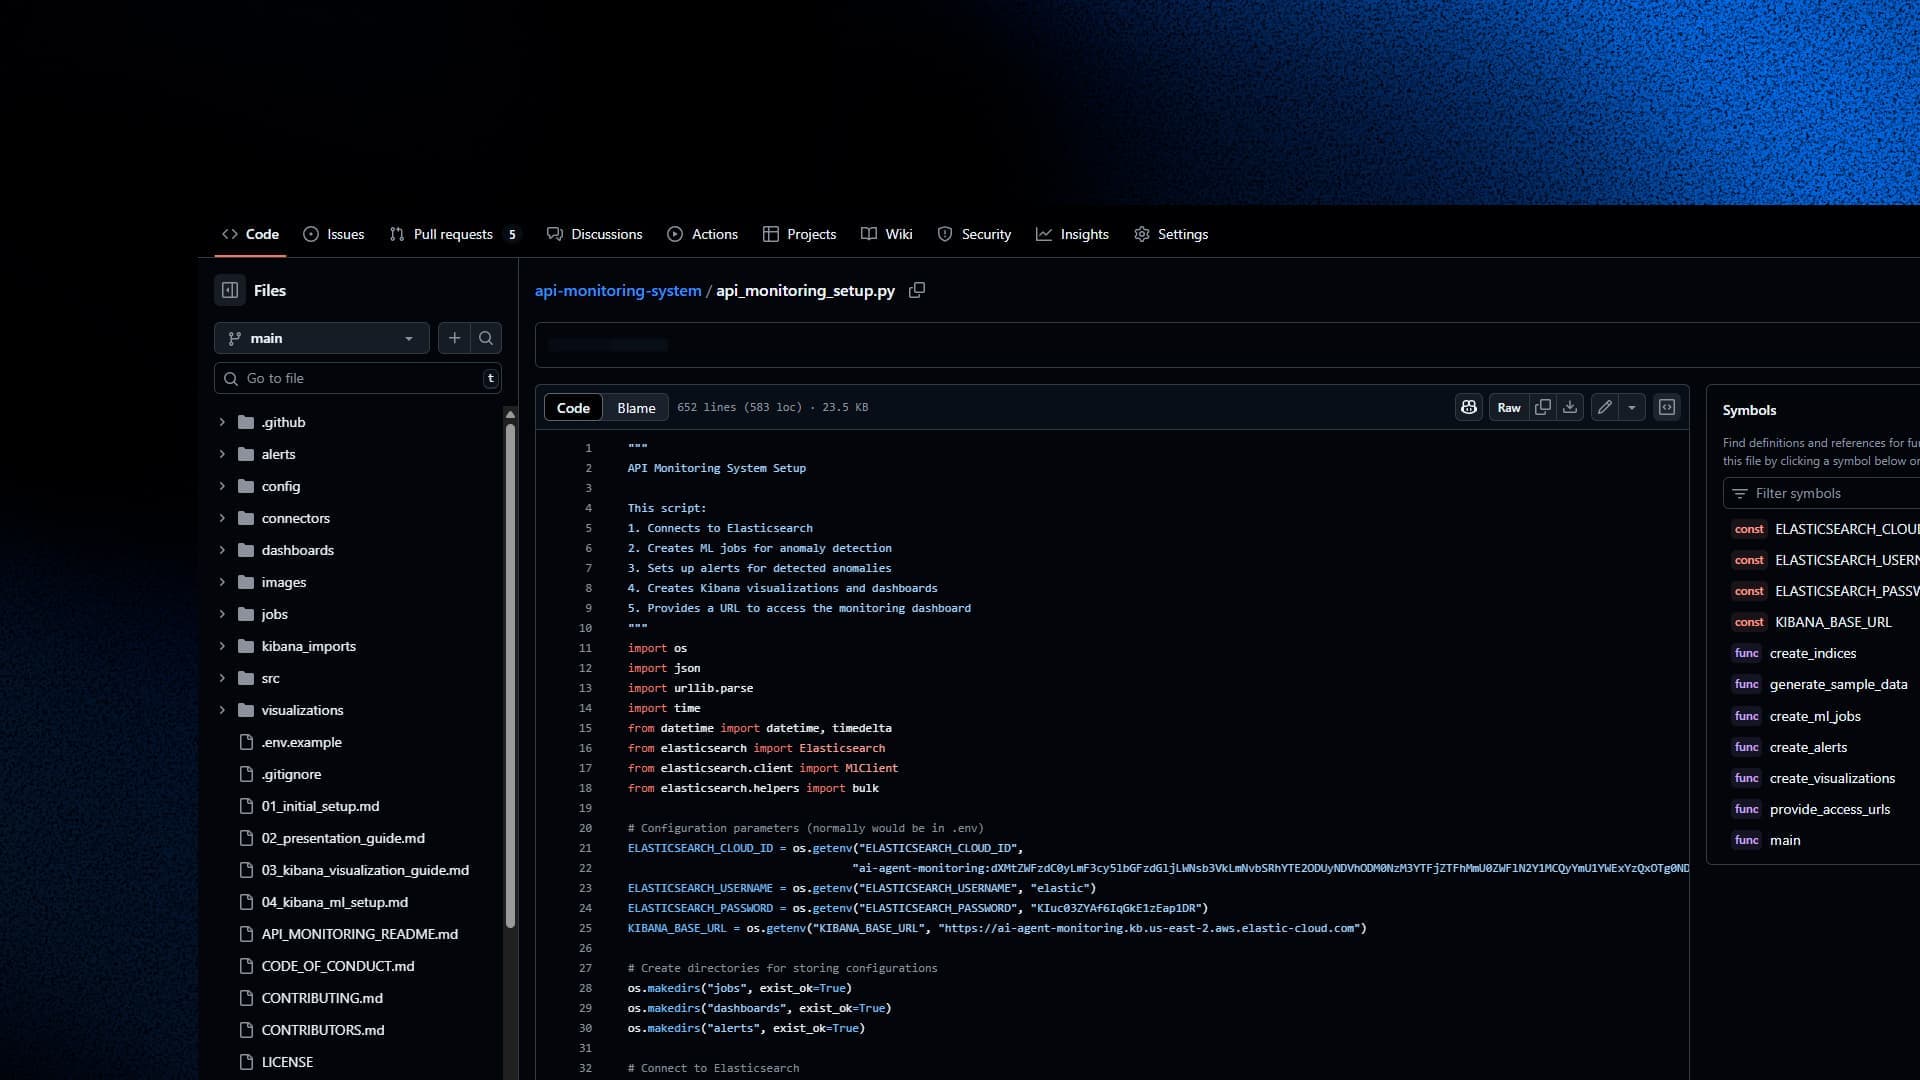Copy the api_monitoring_setup.py file path
This screenshot has width=1920, height=1080.
pyautogui.click(x=916, y=290)
